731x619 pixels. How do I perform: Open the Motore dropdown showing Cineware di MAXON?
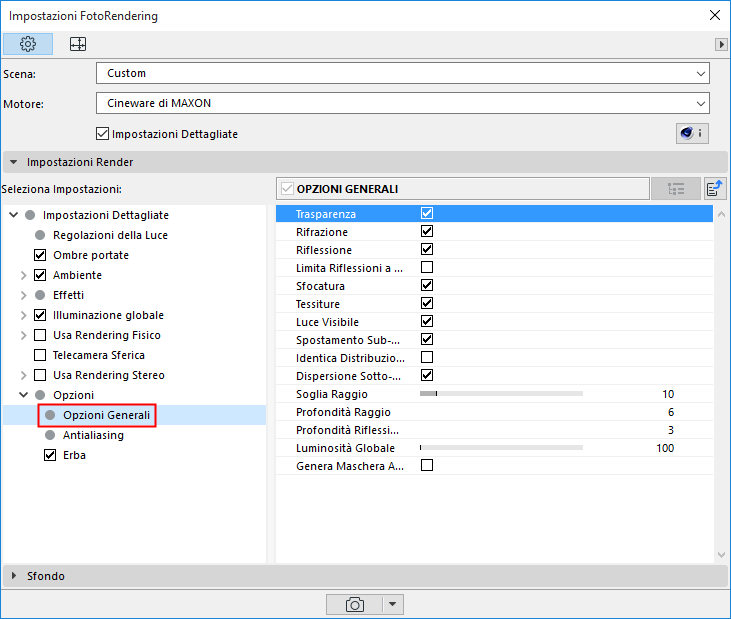[403, 103]
